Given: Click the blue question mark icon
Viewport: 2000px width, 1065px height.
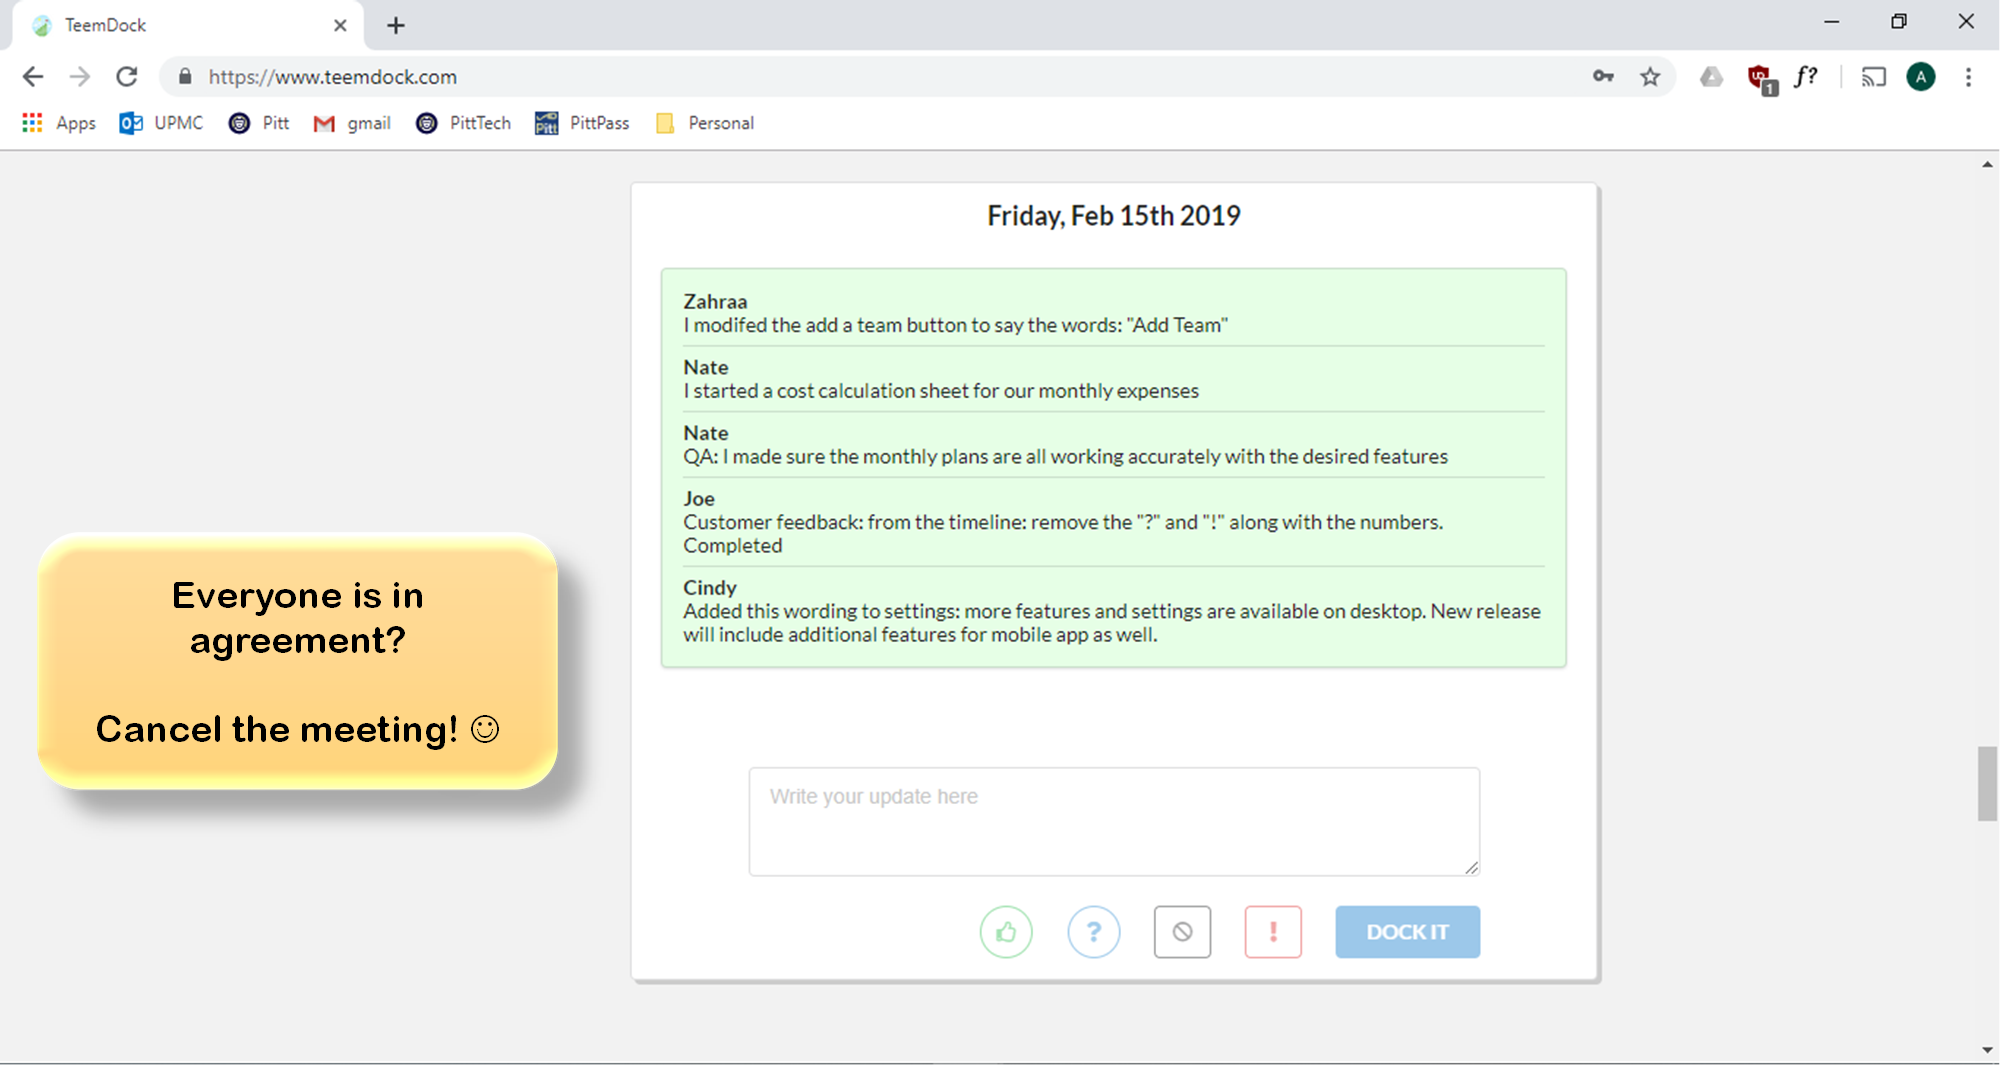Looking at the screenshot, I should (1094, 932).
